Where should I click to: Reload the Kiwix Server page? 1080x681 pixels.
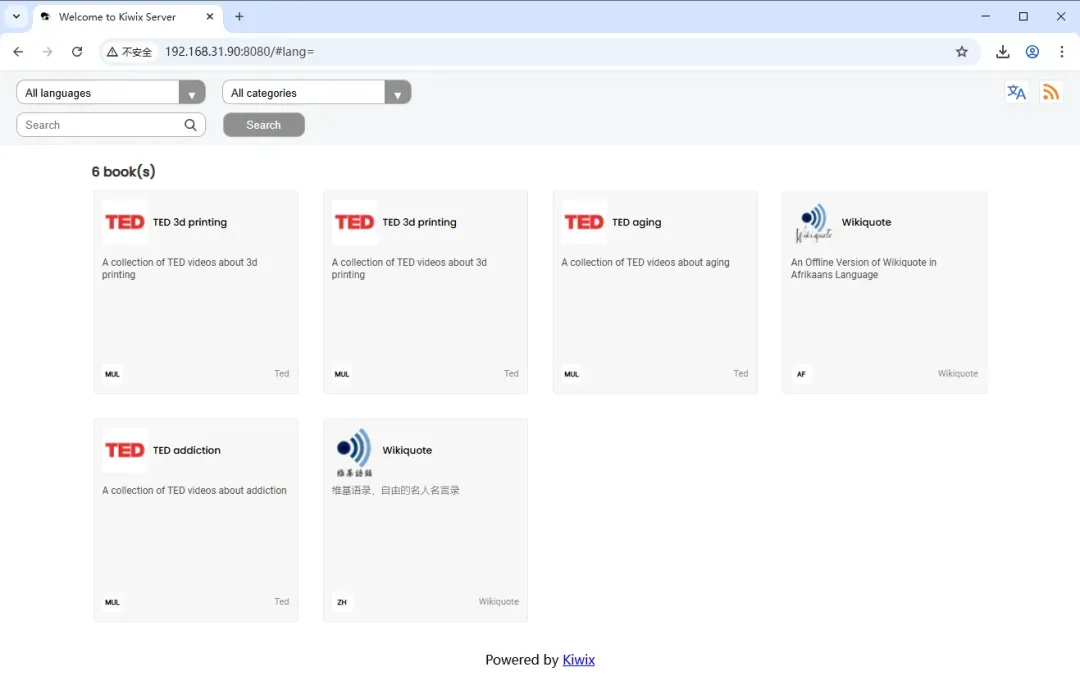coord(77,52)
